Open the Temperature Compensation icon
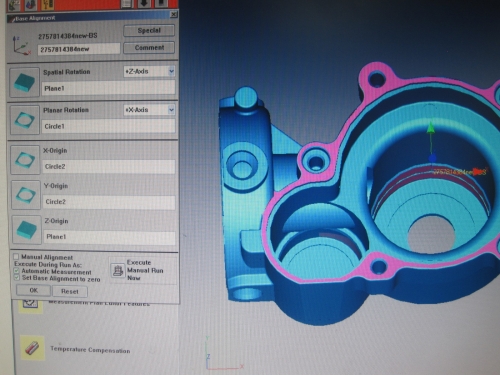The width and height of the screenshot is (500, 375). (32, 348)
